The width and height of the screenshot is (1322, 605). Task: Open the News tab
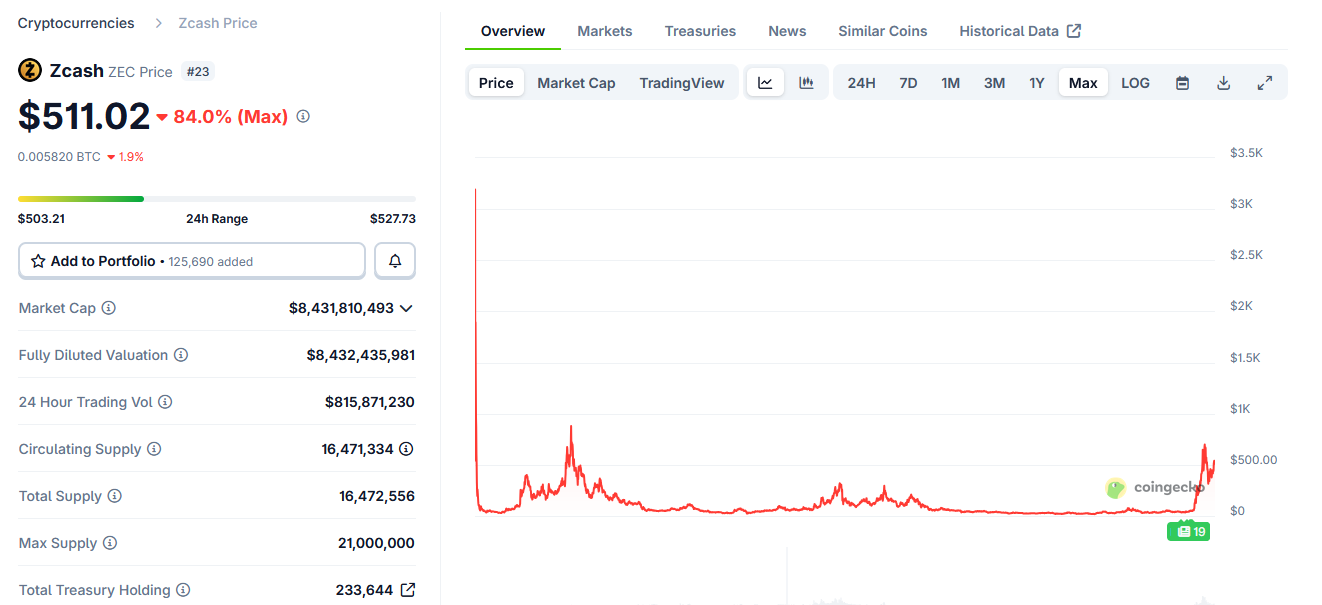787,31
